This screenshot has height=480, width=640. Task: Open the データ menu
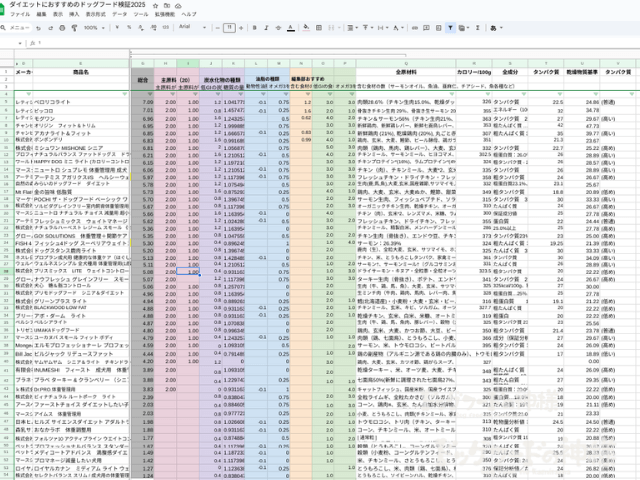click(x=120, y=14)
